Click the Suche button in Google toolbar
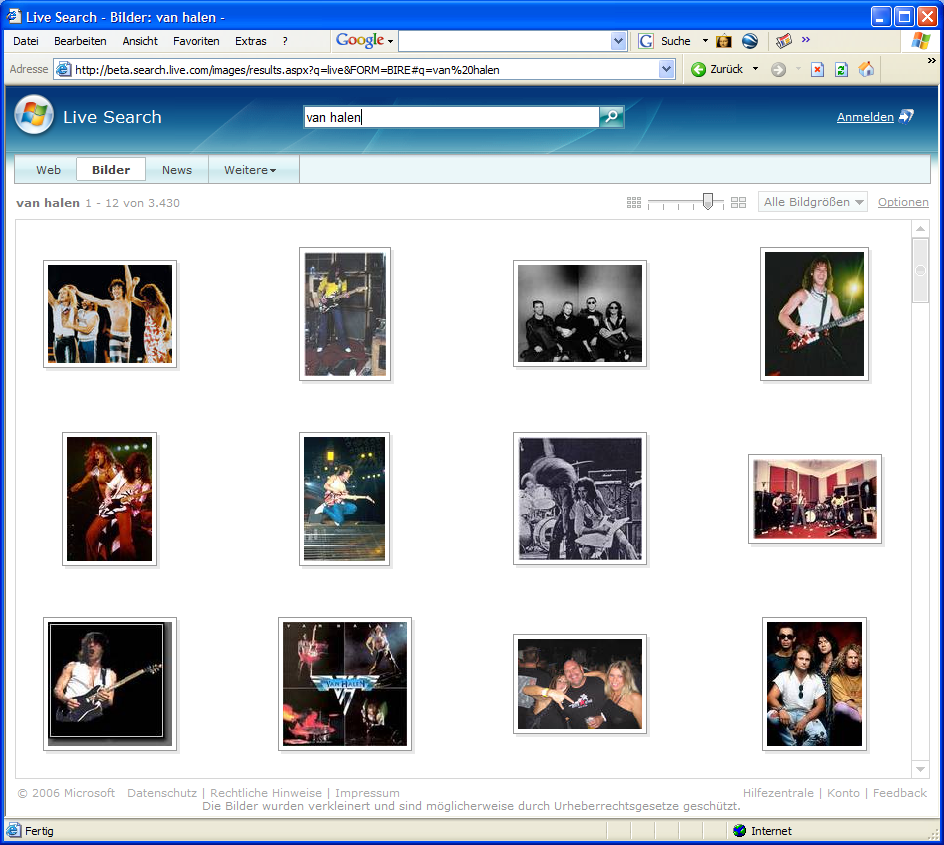The image size is (944, 845). [675, 41]
